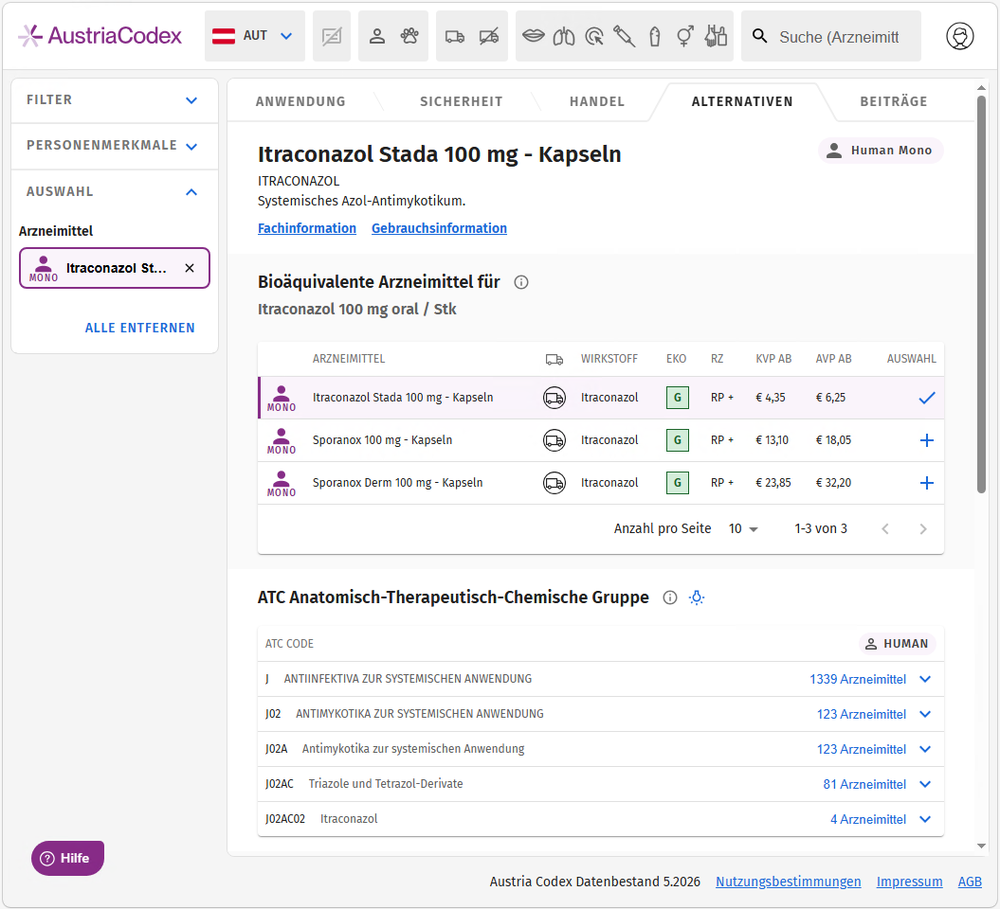Toggle the crossed-out truck unavailable filter

(x=489, y=36)
